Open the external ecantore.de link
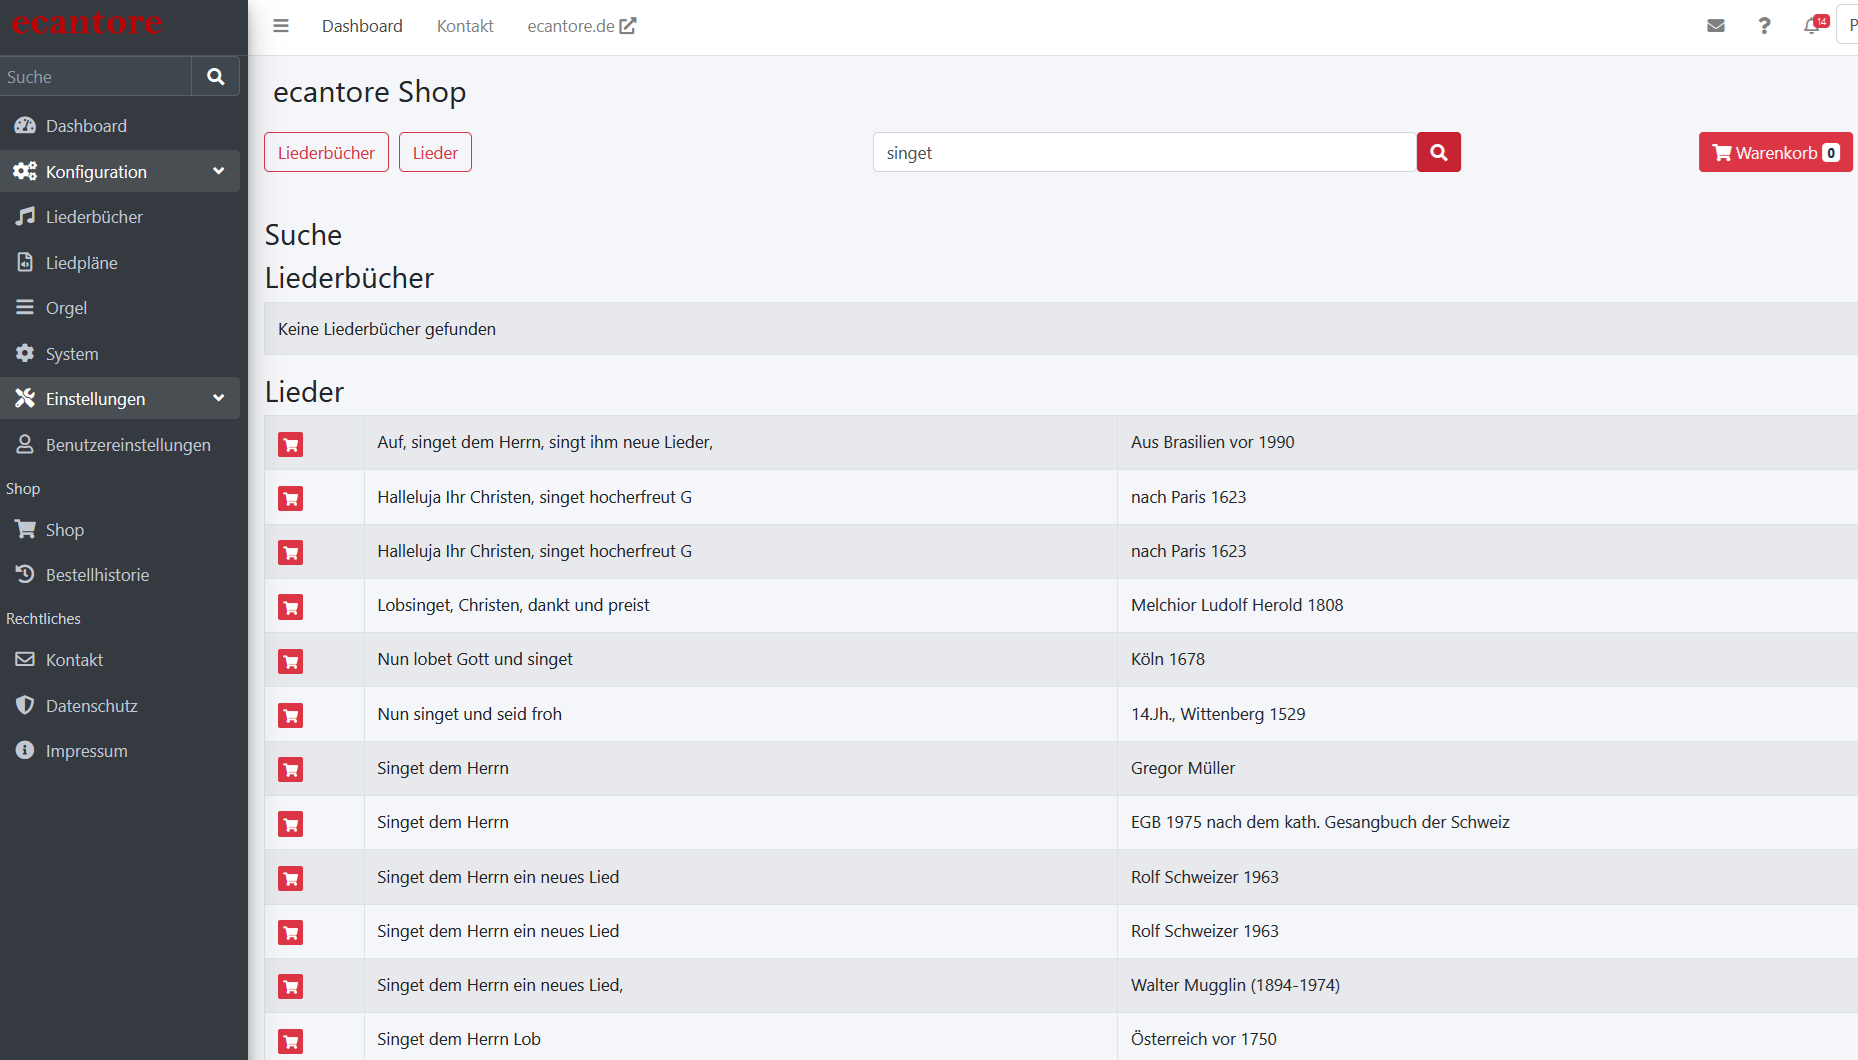Image resolution: width=1858 pixels, height=1060 pixels. pyautogui.click(x=581, y=26)
